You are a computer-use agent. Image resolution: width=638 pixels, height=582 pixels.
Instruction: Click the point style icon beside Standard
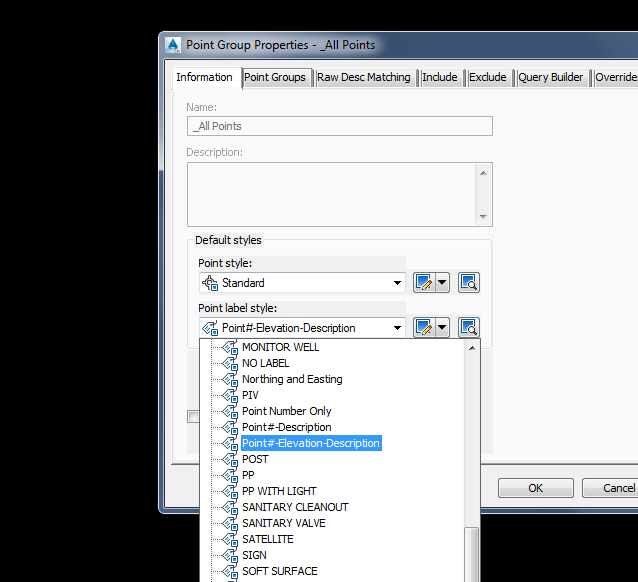tap(210, 283)
